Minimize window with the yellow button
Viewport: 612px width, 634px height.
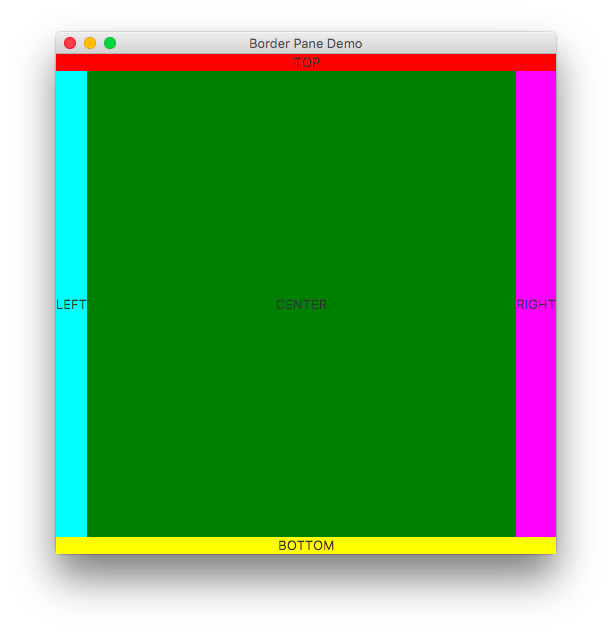(x=90, y=43)
